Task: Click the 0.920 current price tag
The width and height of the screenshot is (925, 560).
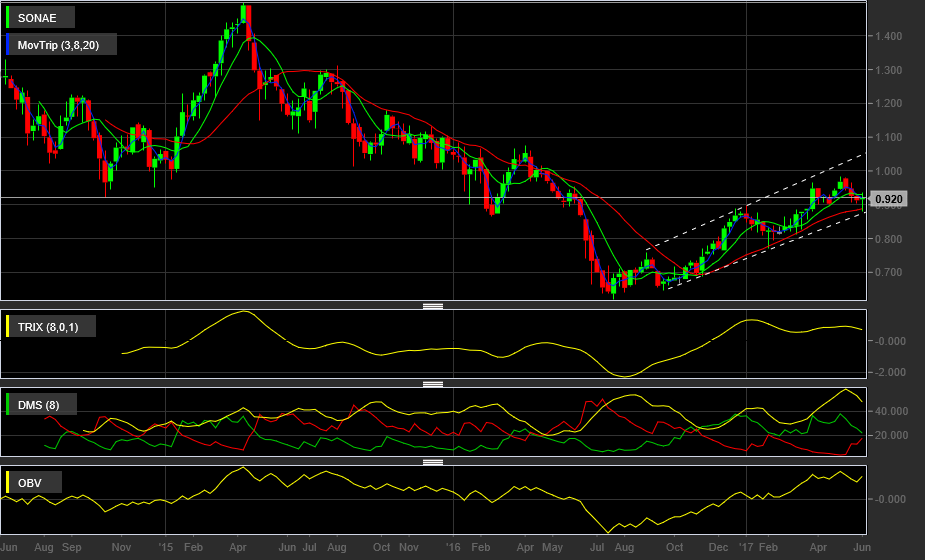Action: click(x=888, y=199)
